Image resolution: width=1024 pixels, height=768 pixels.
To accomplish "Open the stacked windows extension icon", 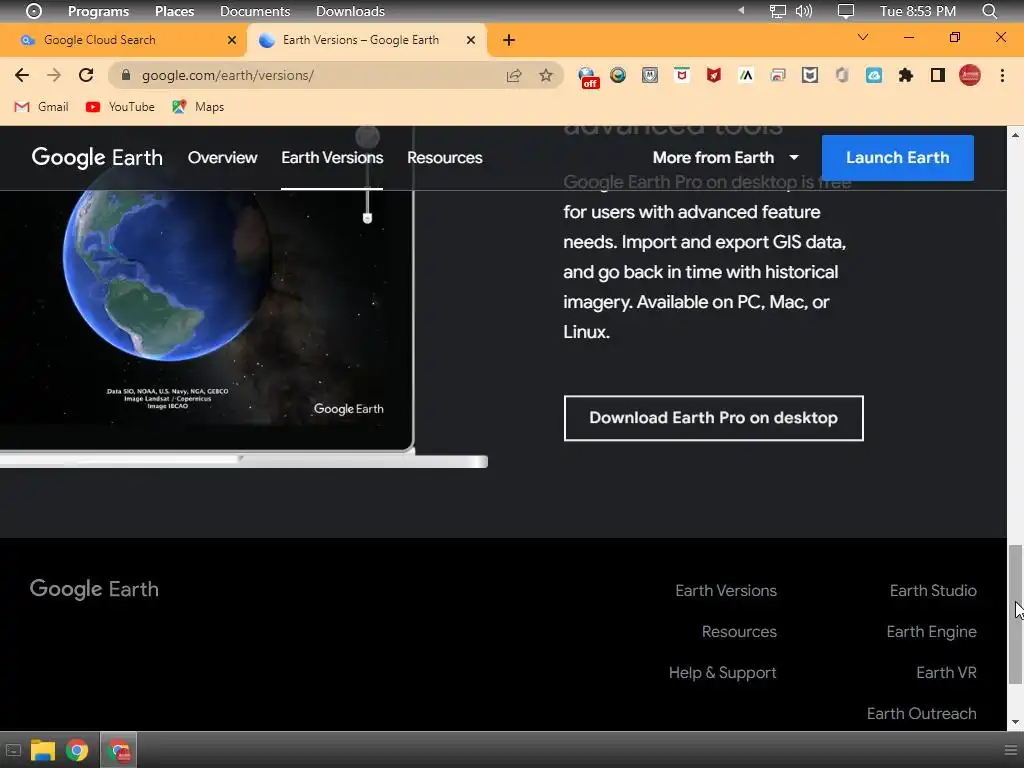I will click(x=778, y=75).
